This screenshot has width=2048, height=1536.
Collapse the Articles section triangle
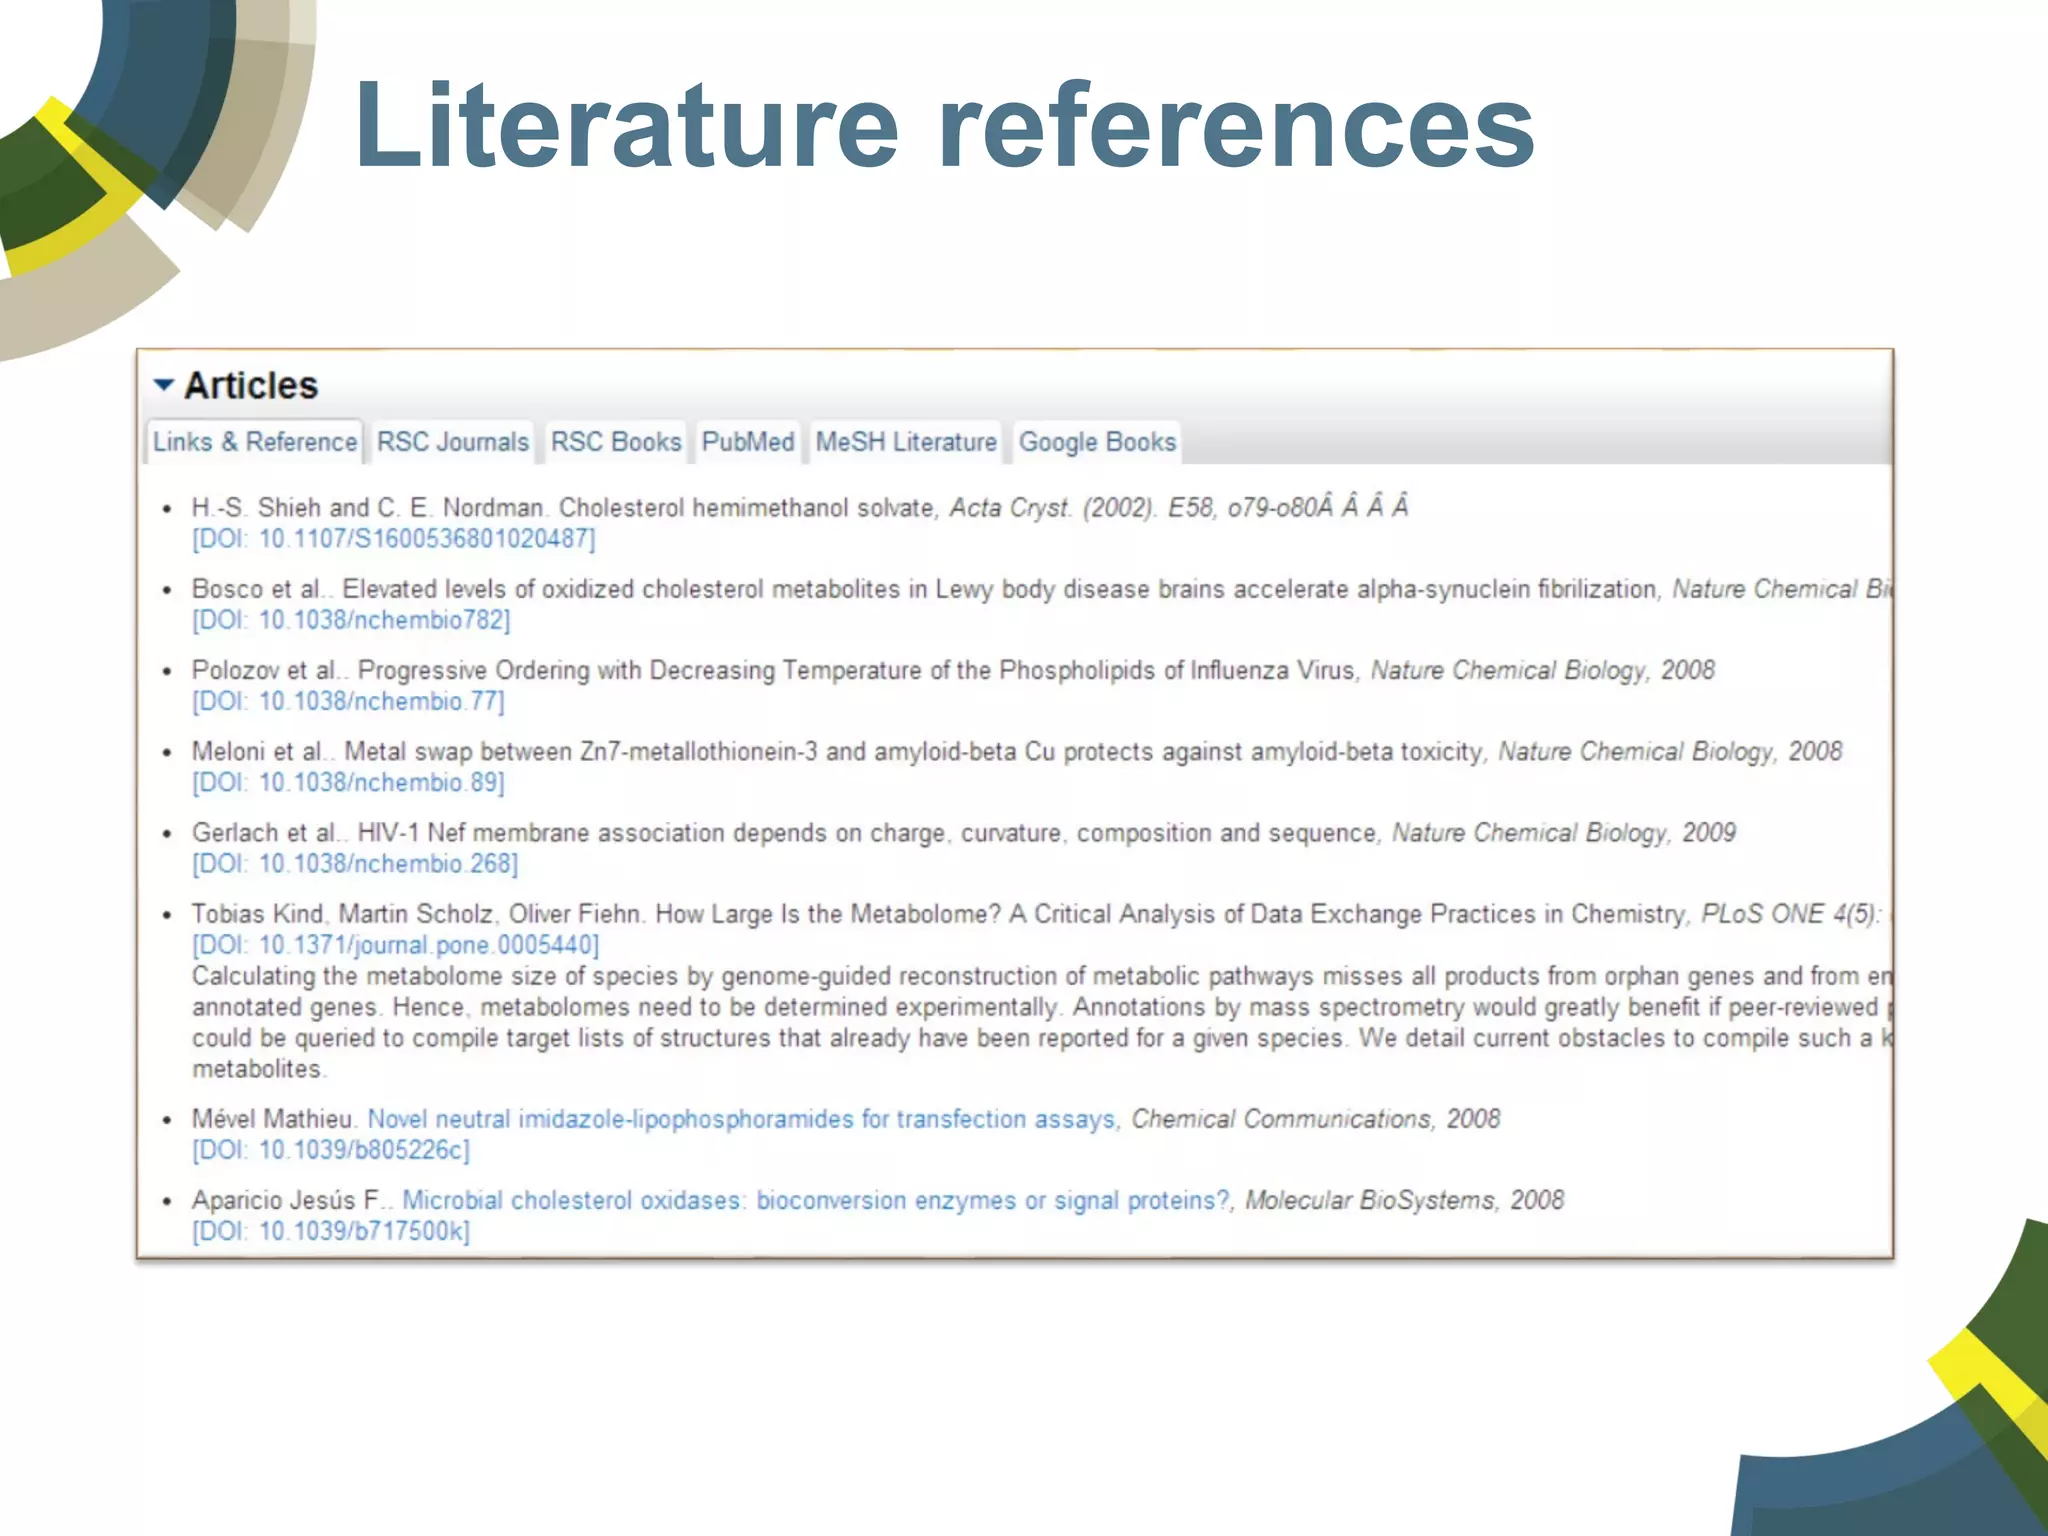coord(164,385)
